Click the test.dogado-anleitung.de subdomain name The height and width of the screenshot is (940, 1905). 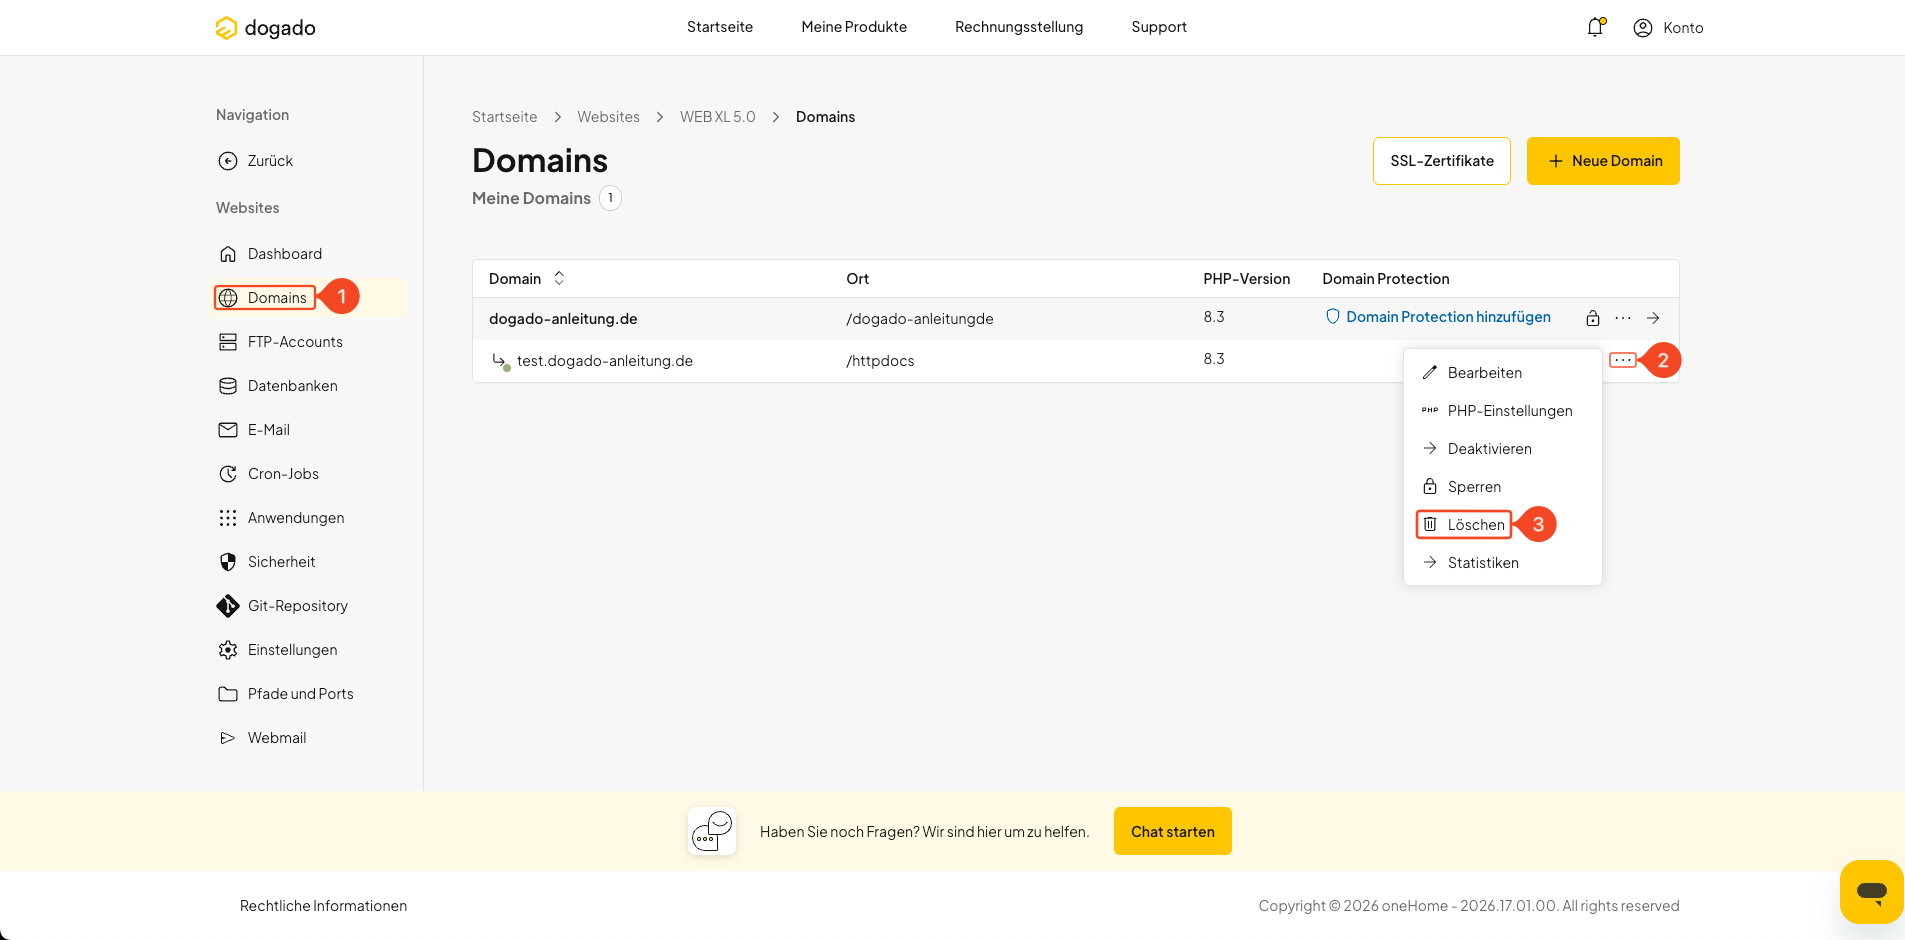pos(604,361)
